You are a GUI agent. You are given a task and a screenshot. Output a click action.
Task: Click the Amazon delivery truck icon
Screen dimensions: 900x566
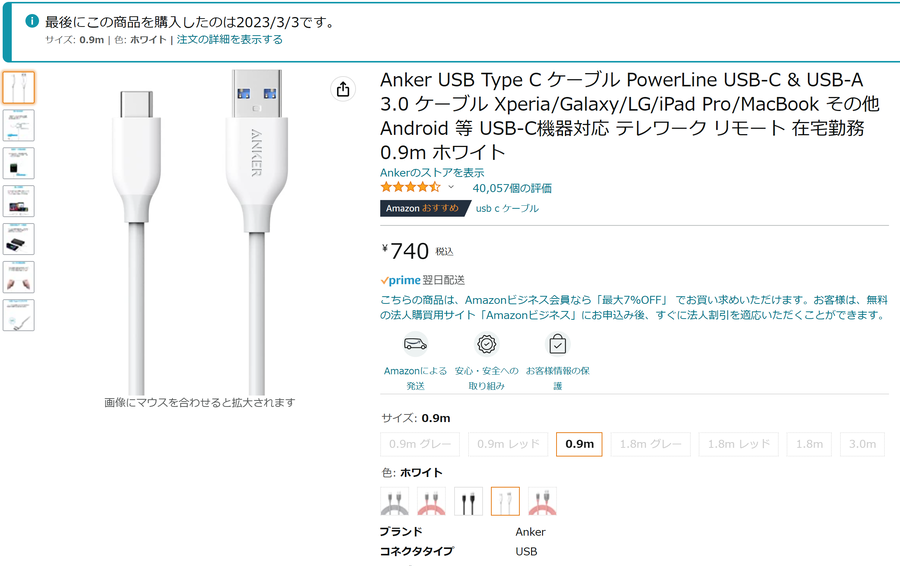(415, 344)
